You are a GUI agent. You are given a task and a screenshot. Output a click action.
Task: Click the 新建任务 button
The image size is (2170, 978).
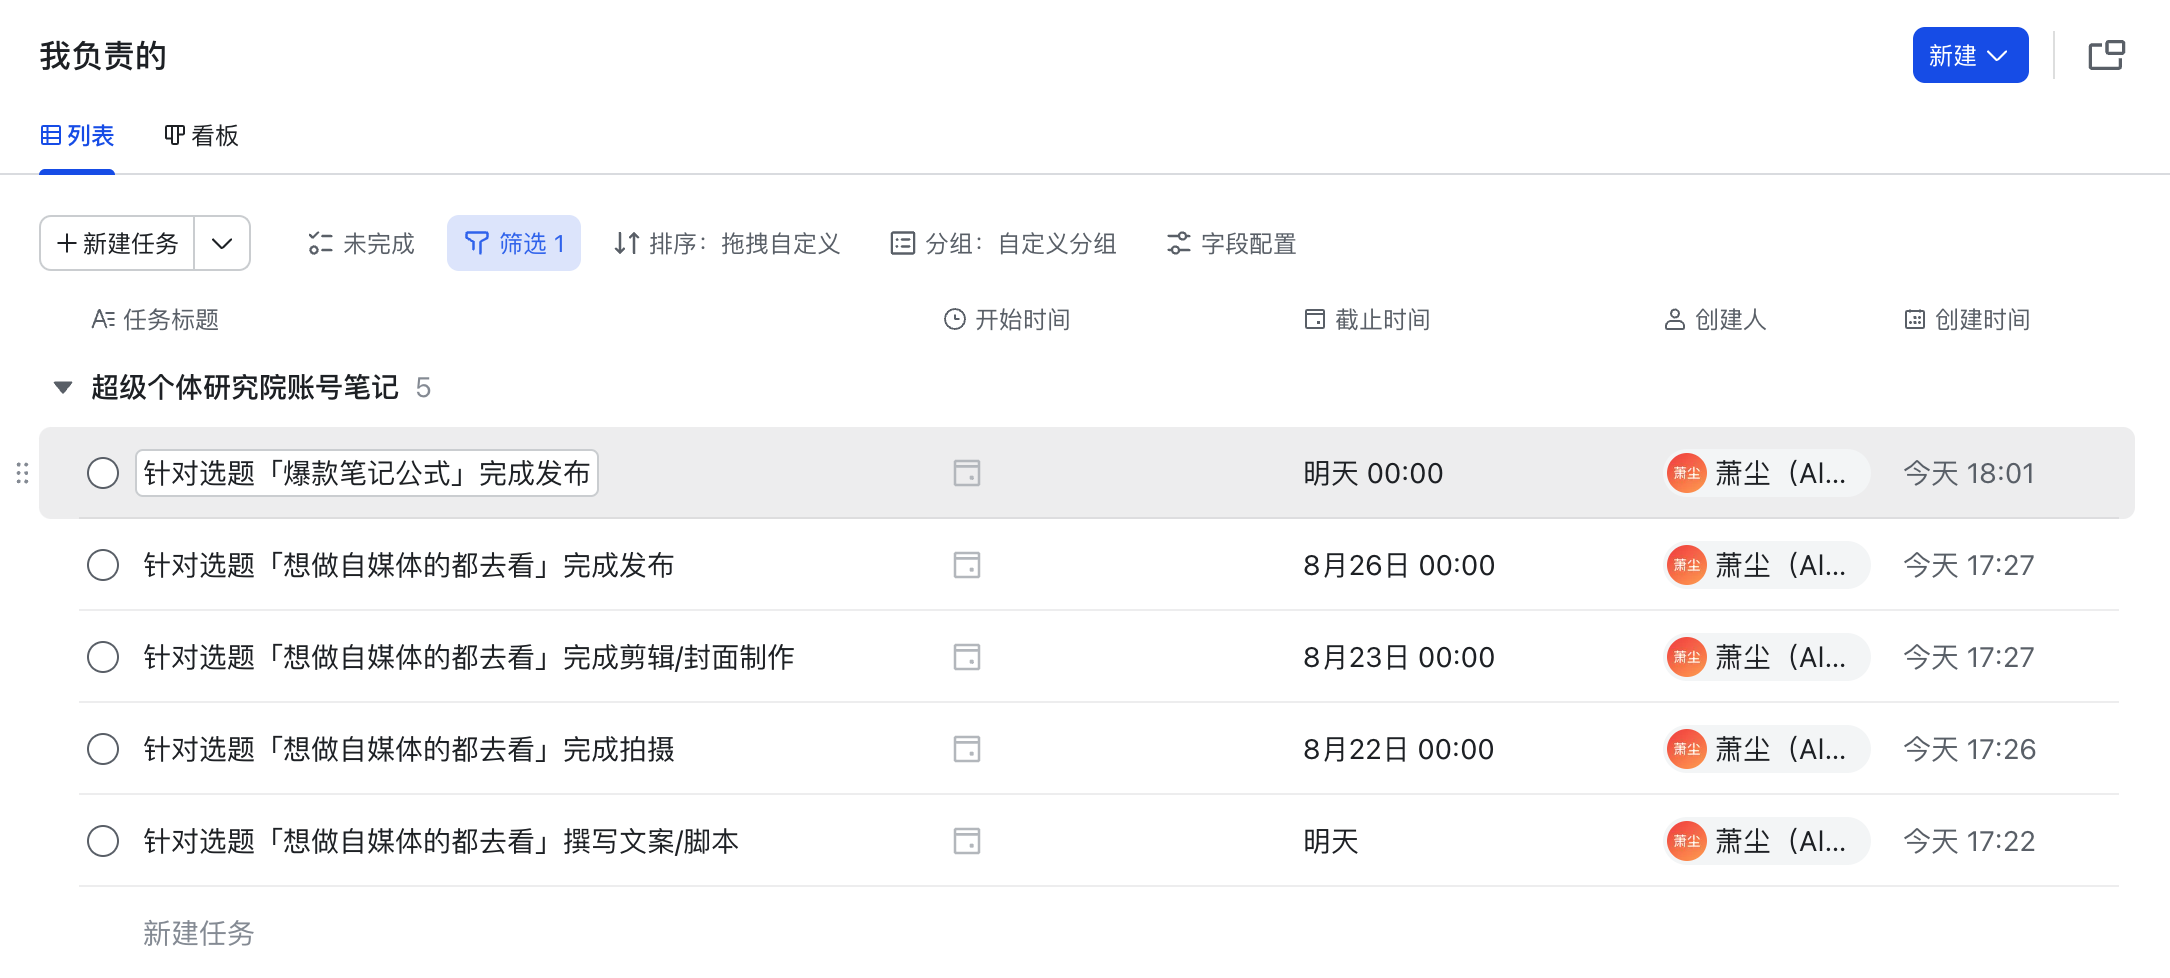point(117,243)
